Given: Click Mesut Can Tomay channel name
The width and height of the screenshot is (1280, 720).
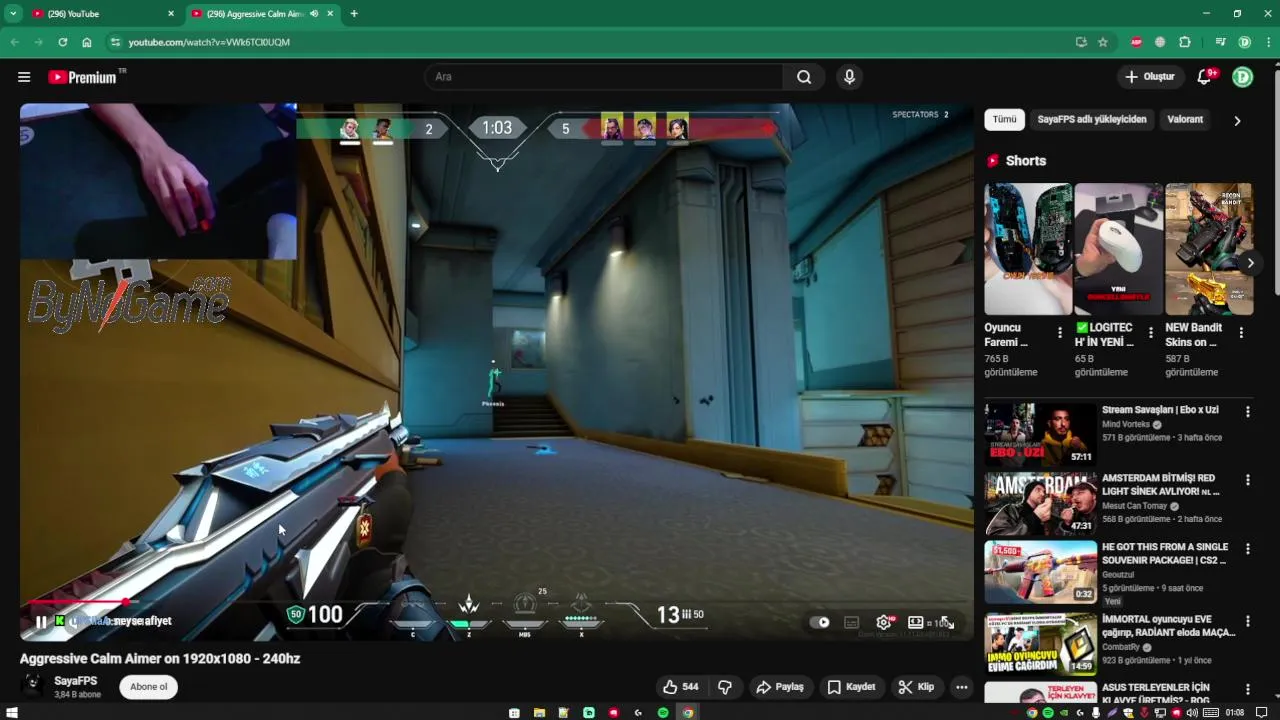Looking at the screenshot, I should point(1135,506).
